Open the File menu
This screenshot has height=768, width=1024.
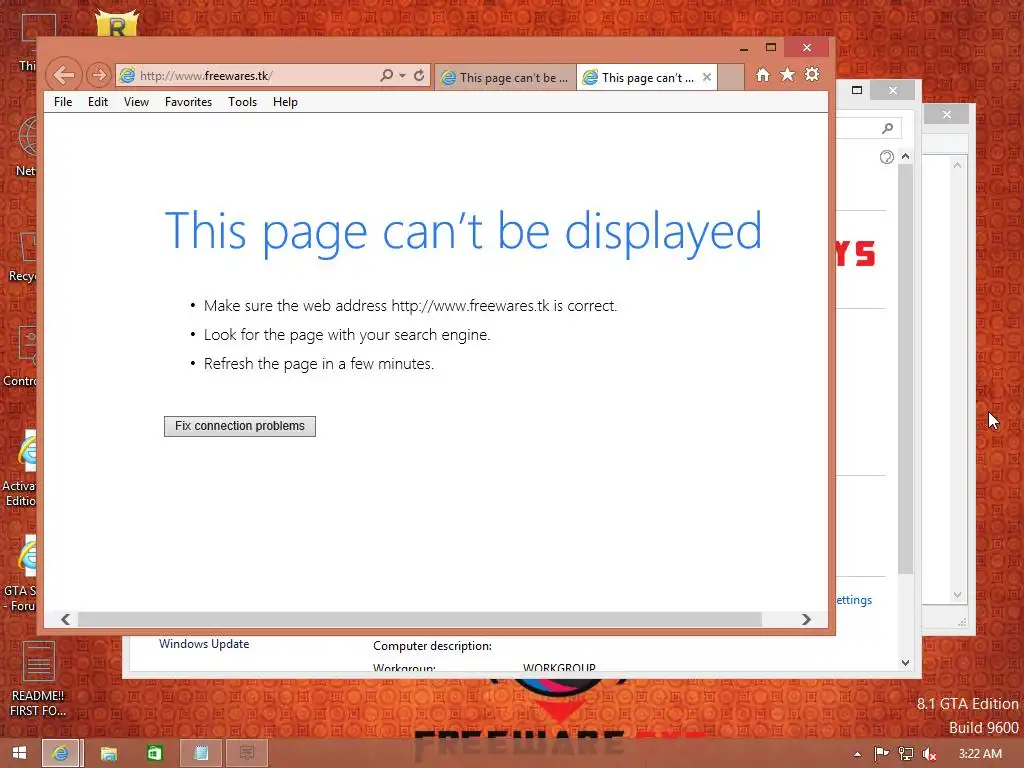(63, 102)
